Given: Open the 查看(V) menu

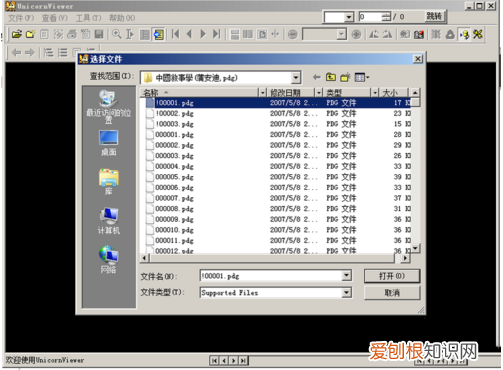Looking at the screenshot, I should tap(55, 18).
